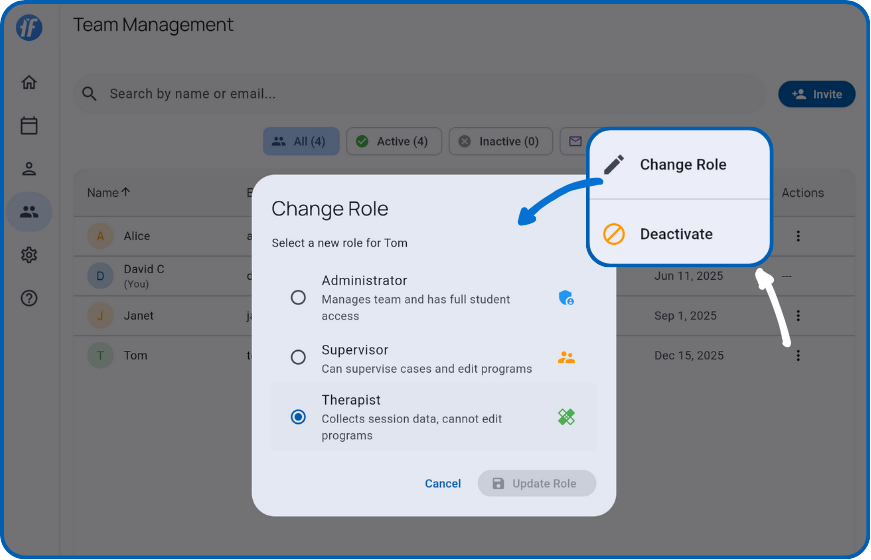Filter by Inactive (0) members
This screenshot has height=560, width=871.
point(500,142)
